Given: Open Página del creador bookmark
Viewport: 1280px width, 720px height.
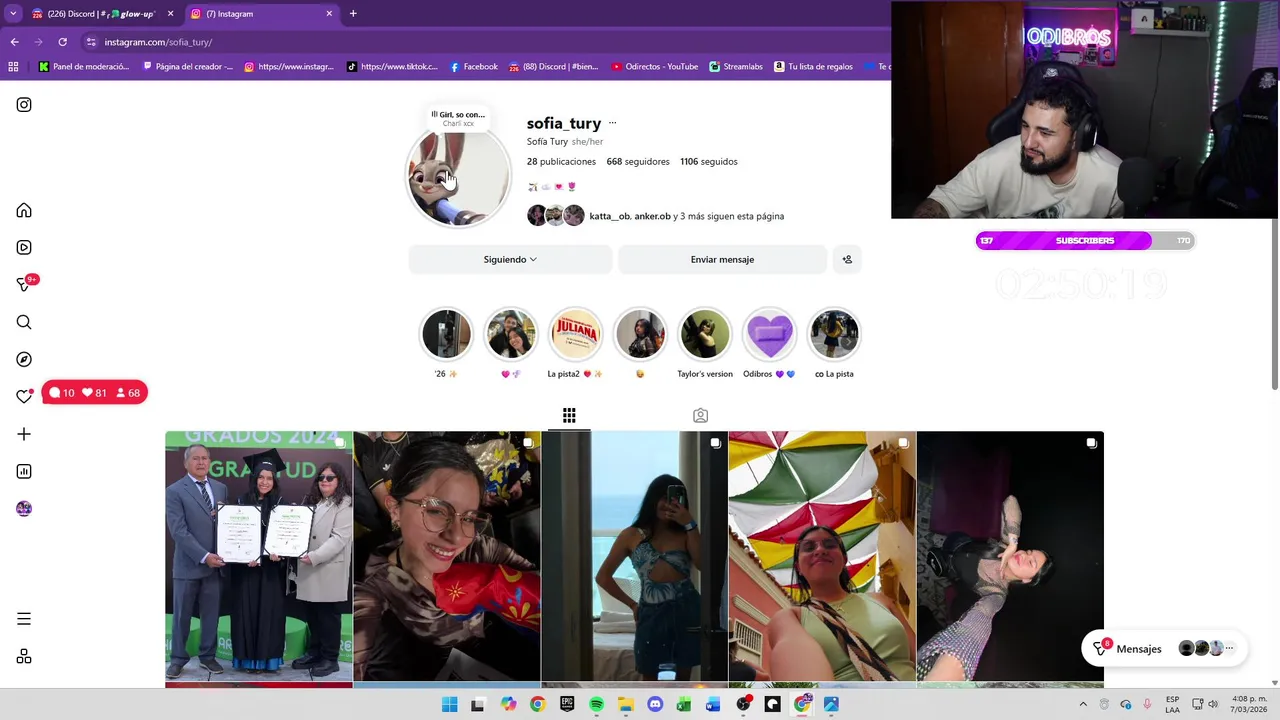Looking at the screenshot, I should (x=188, y=67).
